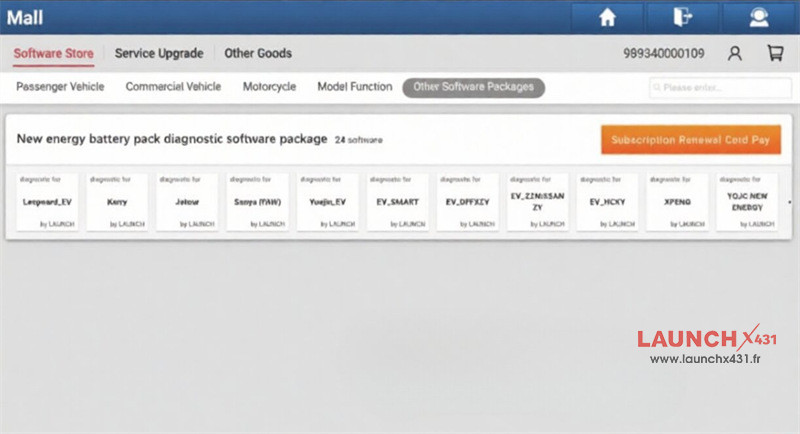The height and width of the screenshot is (434, 800).
Task: Select Passenger Vehicle category
Action: [60, 87]
